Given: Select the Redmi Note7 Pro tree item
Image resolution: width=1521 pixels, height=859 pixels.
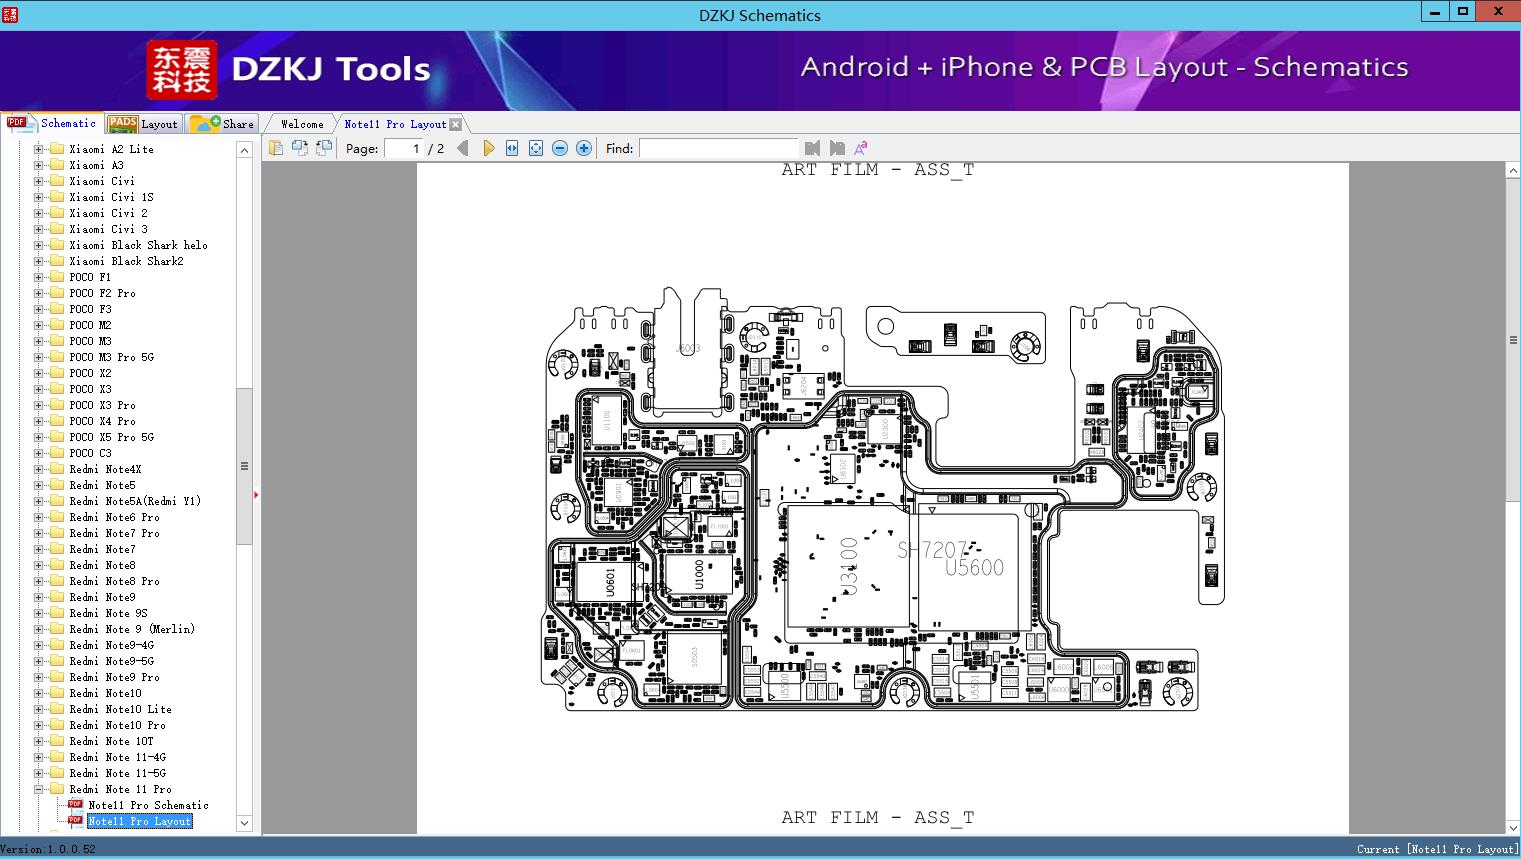Looking at the screenshot, I should pos(114,533).
